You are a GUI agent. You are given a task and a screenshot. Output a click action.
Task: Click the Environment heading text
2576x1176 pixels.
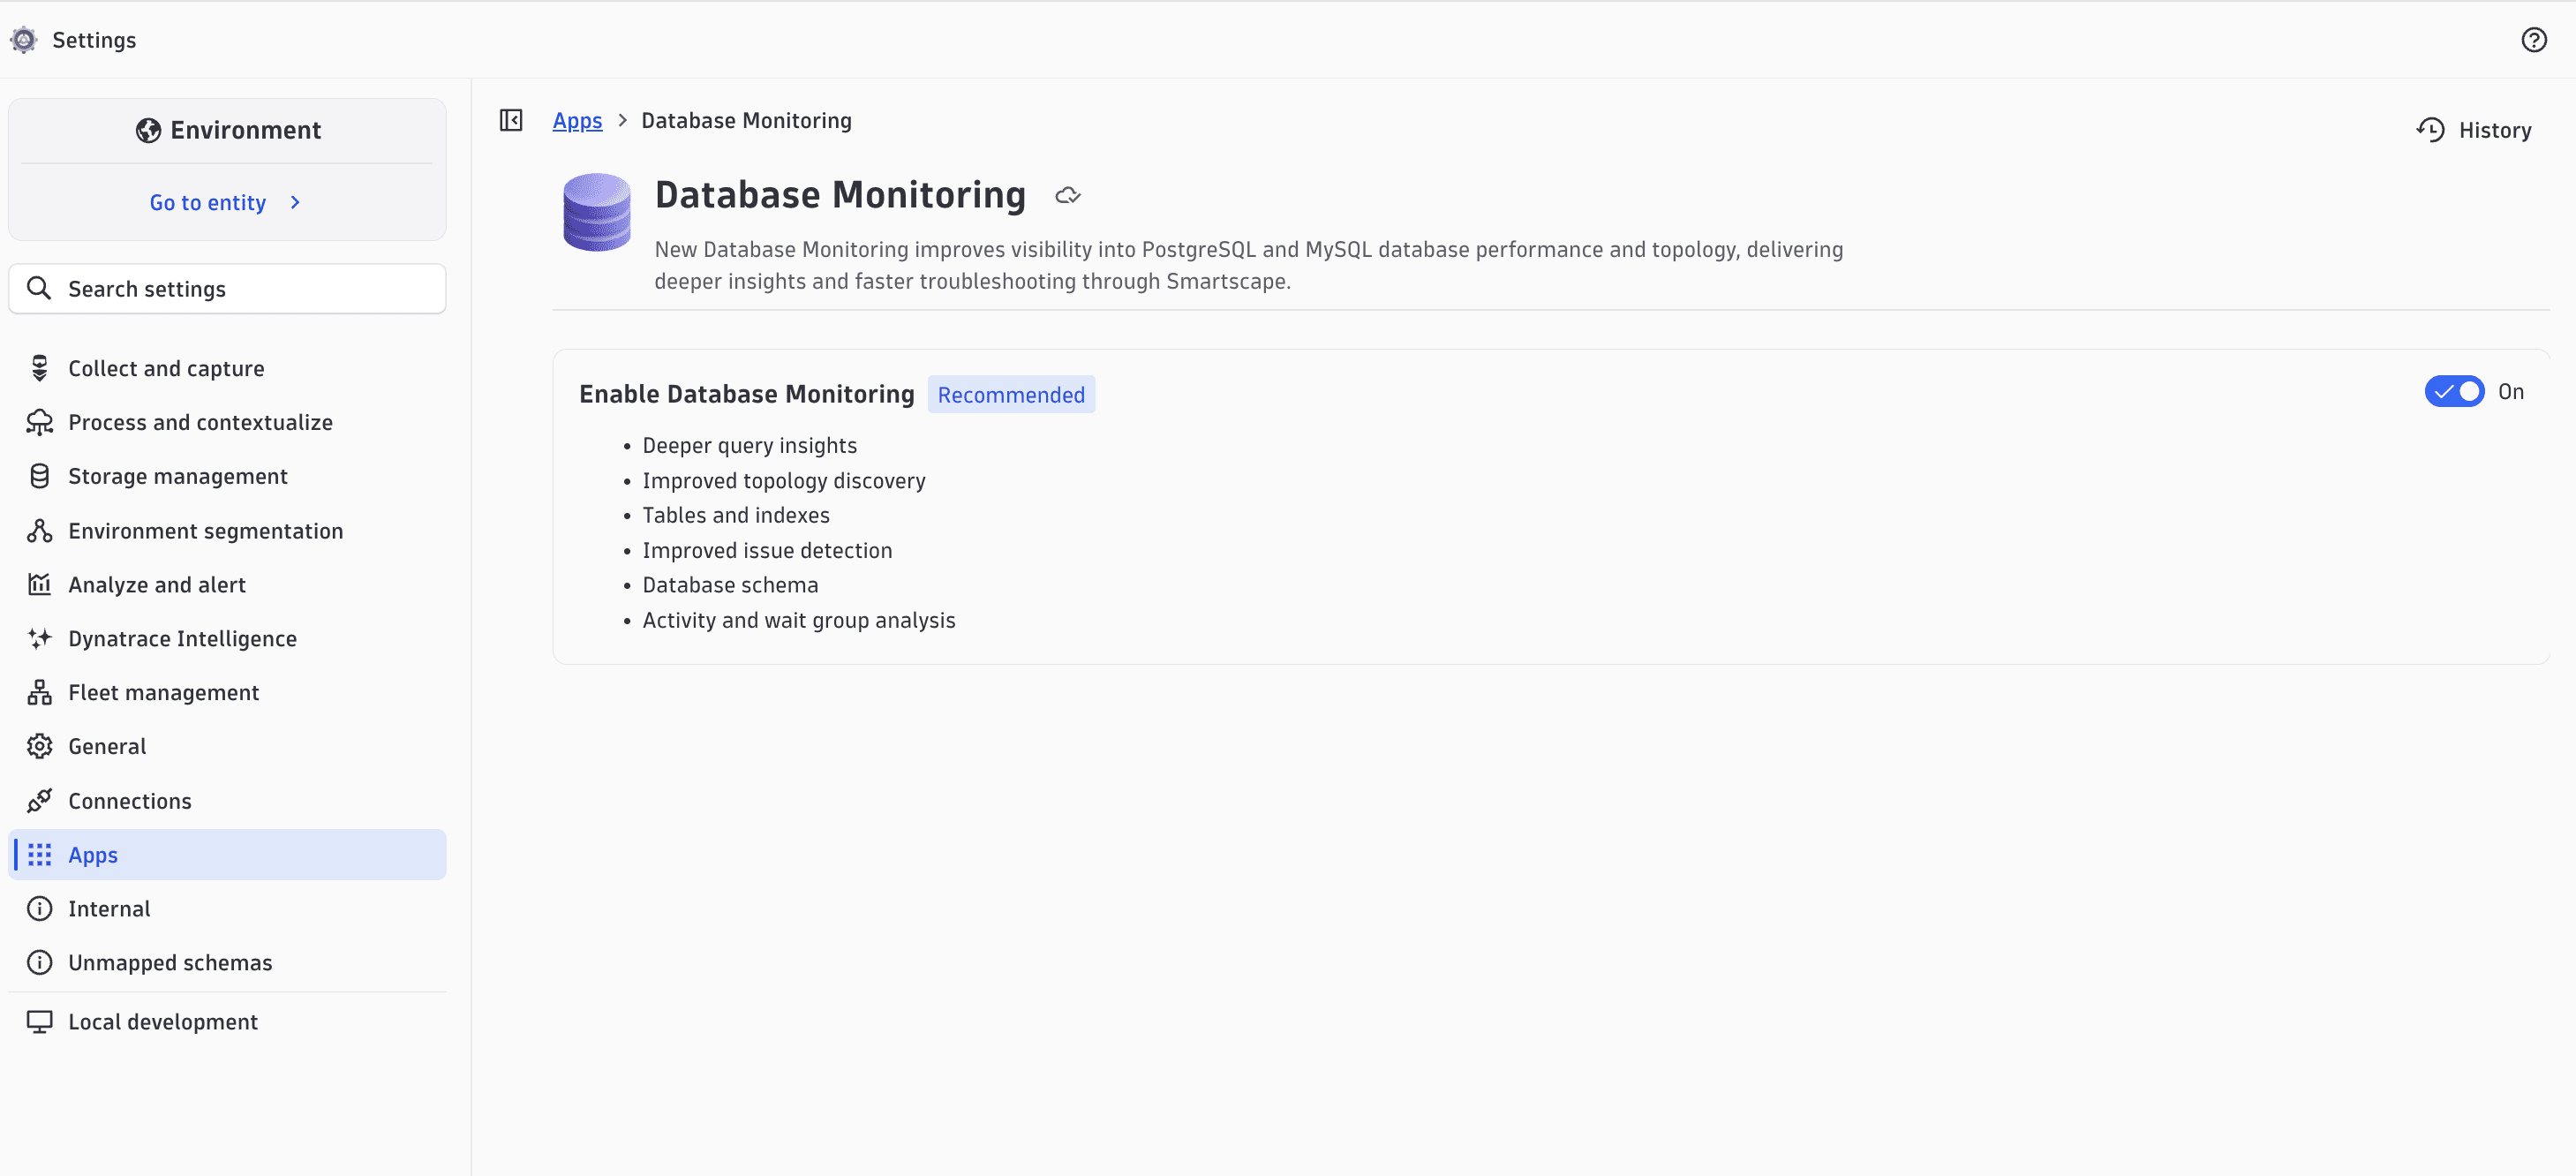pos(245,131)
